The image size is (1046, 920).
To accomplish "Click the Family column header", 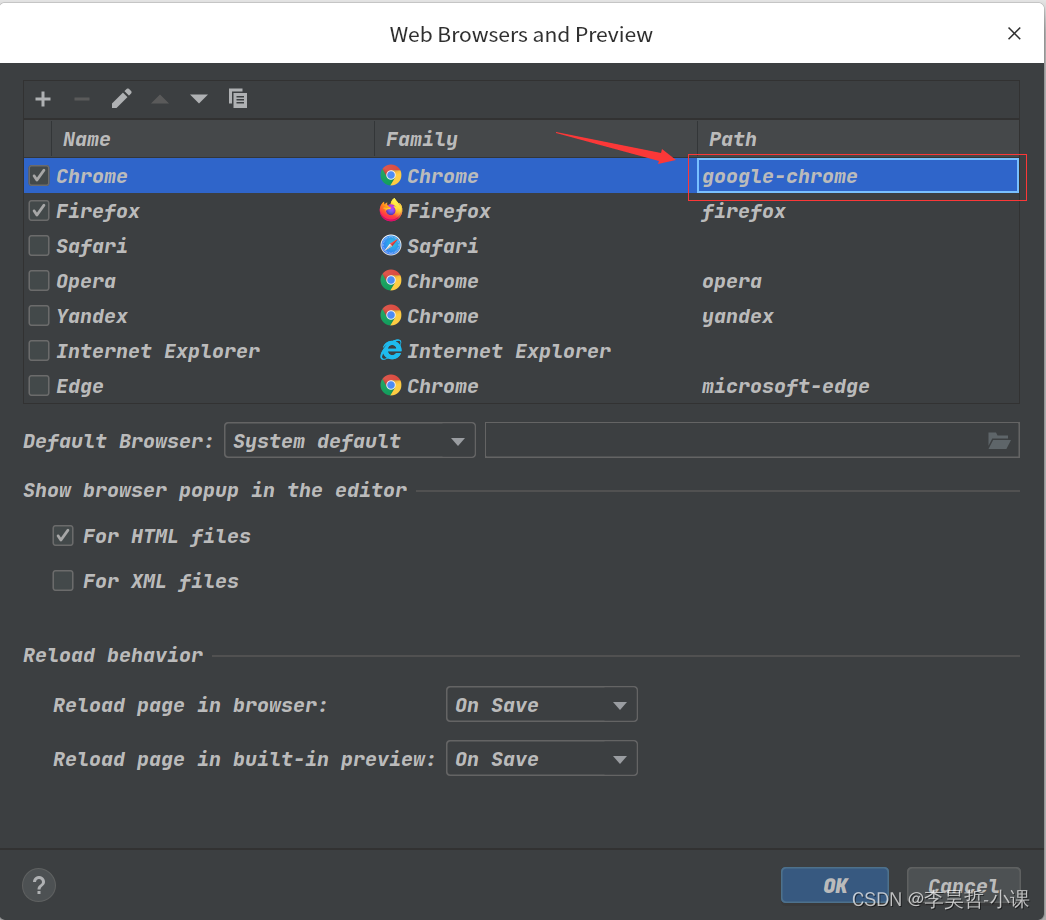I will pos(536,139).
